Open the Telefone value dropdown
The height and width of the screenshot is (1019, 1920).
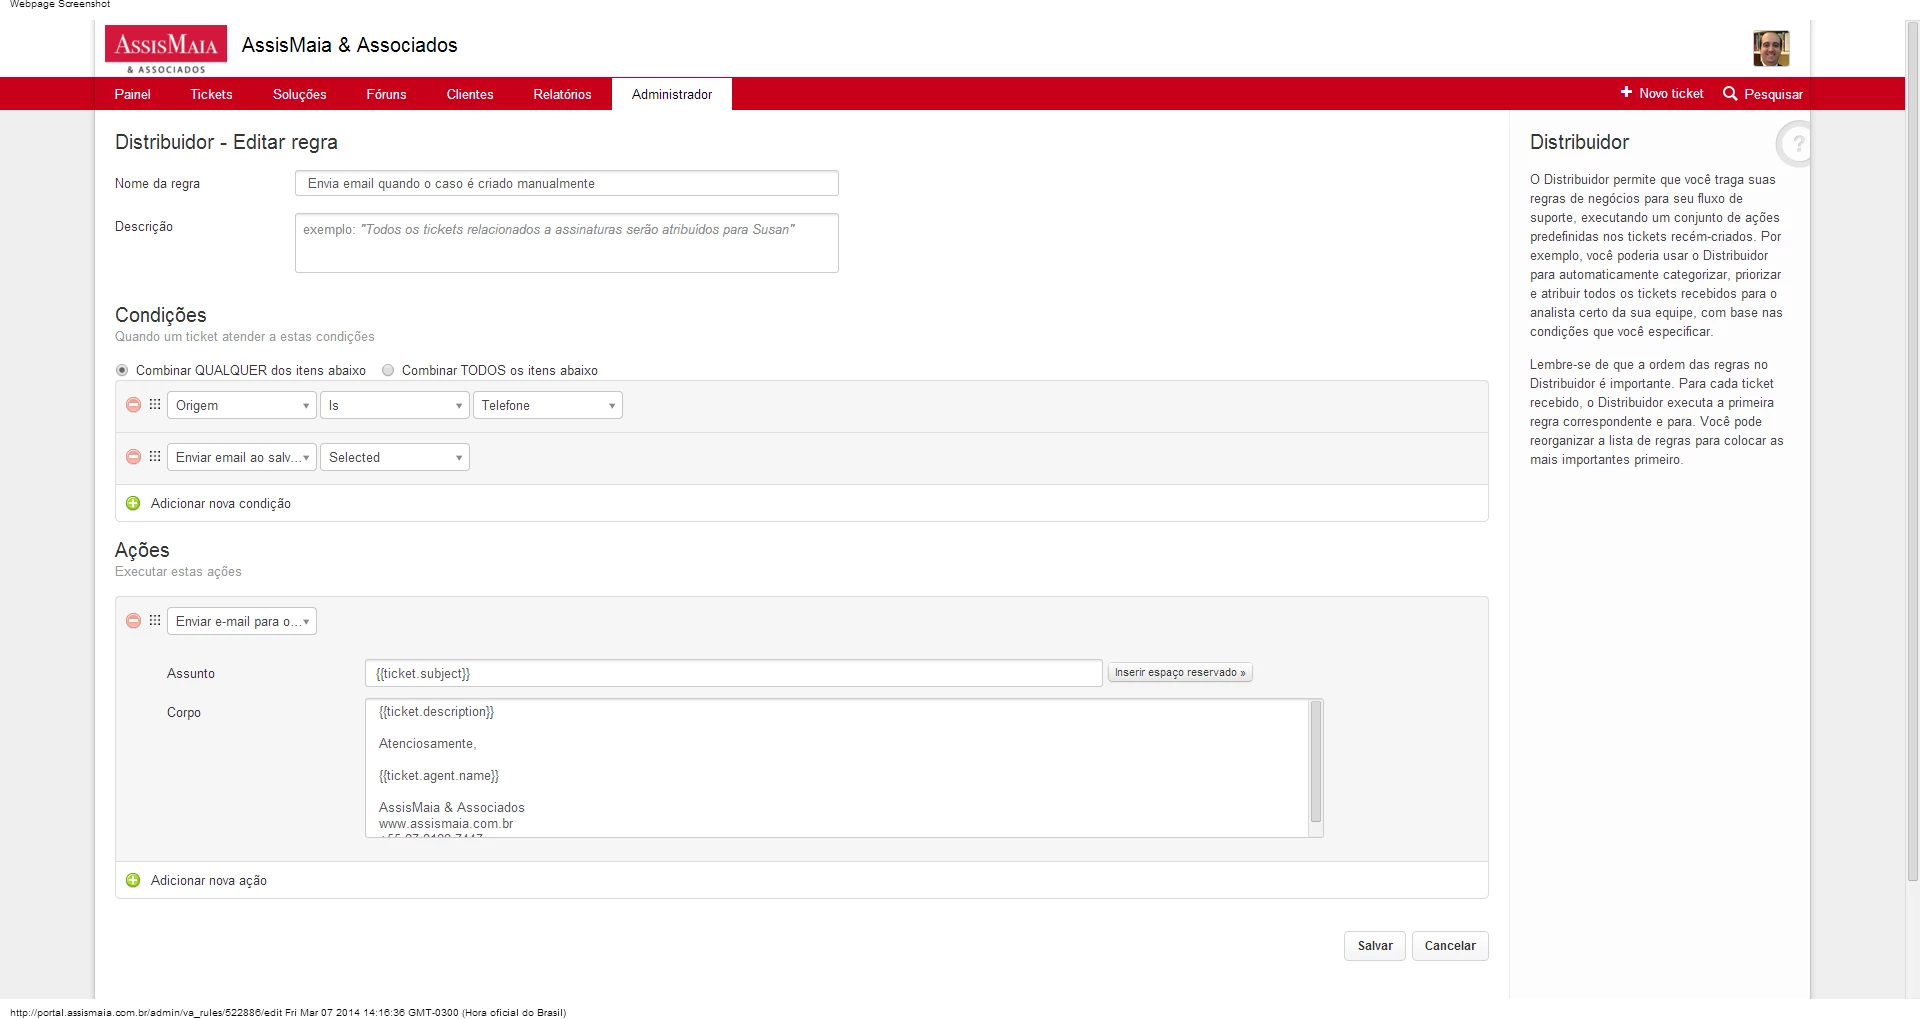(548, 405)
